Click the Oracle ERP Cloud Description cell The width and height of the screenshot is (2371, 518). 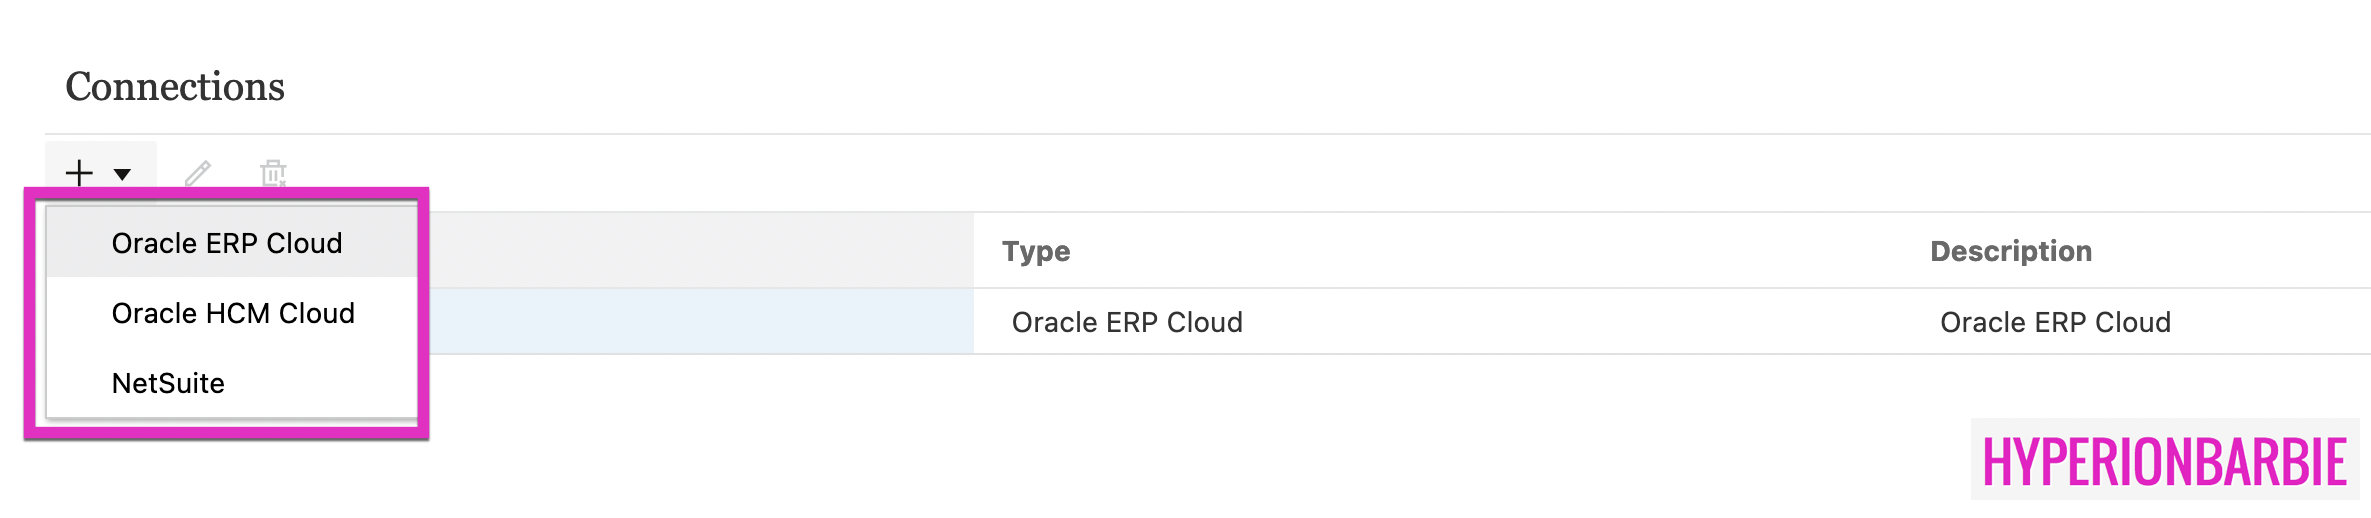[x=2055, y=322]
